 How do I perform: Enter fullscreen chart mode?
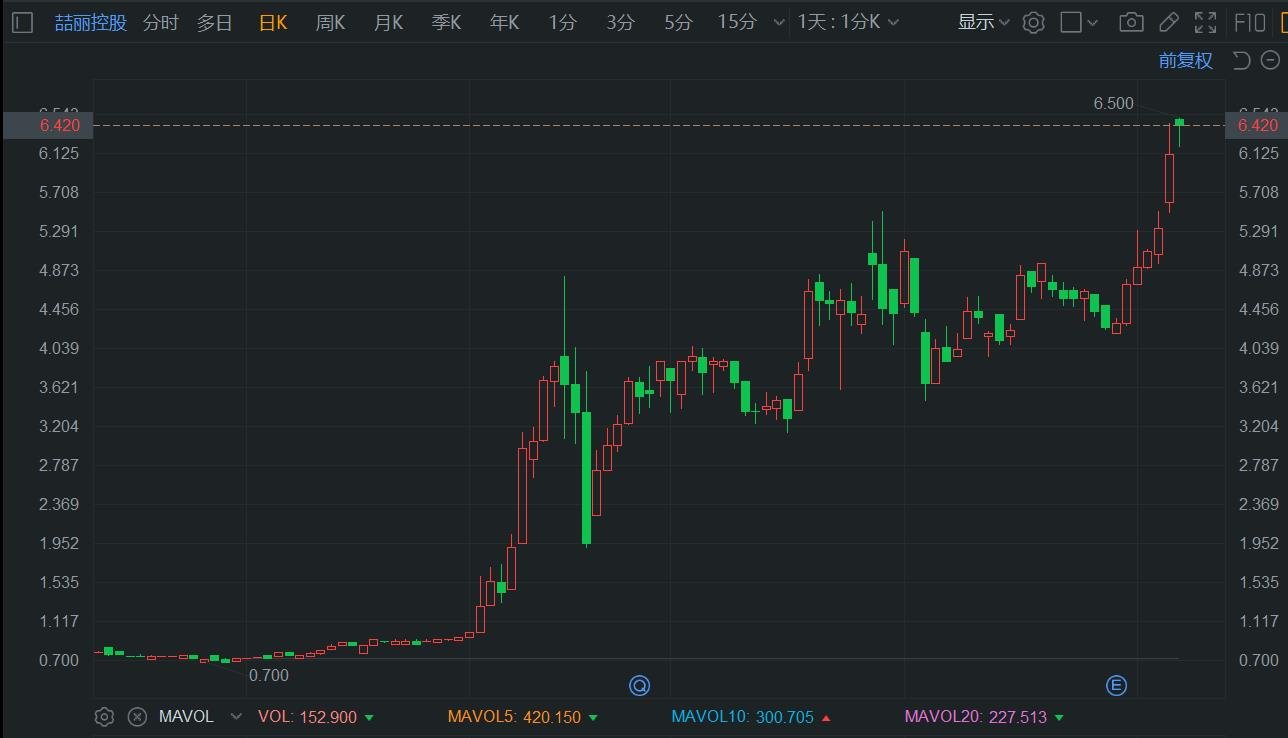click(1205, 22)
